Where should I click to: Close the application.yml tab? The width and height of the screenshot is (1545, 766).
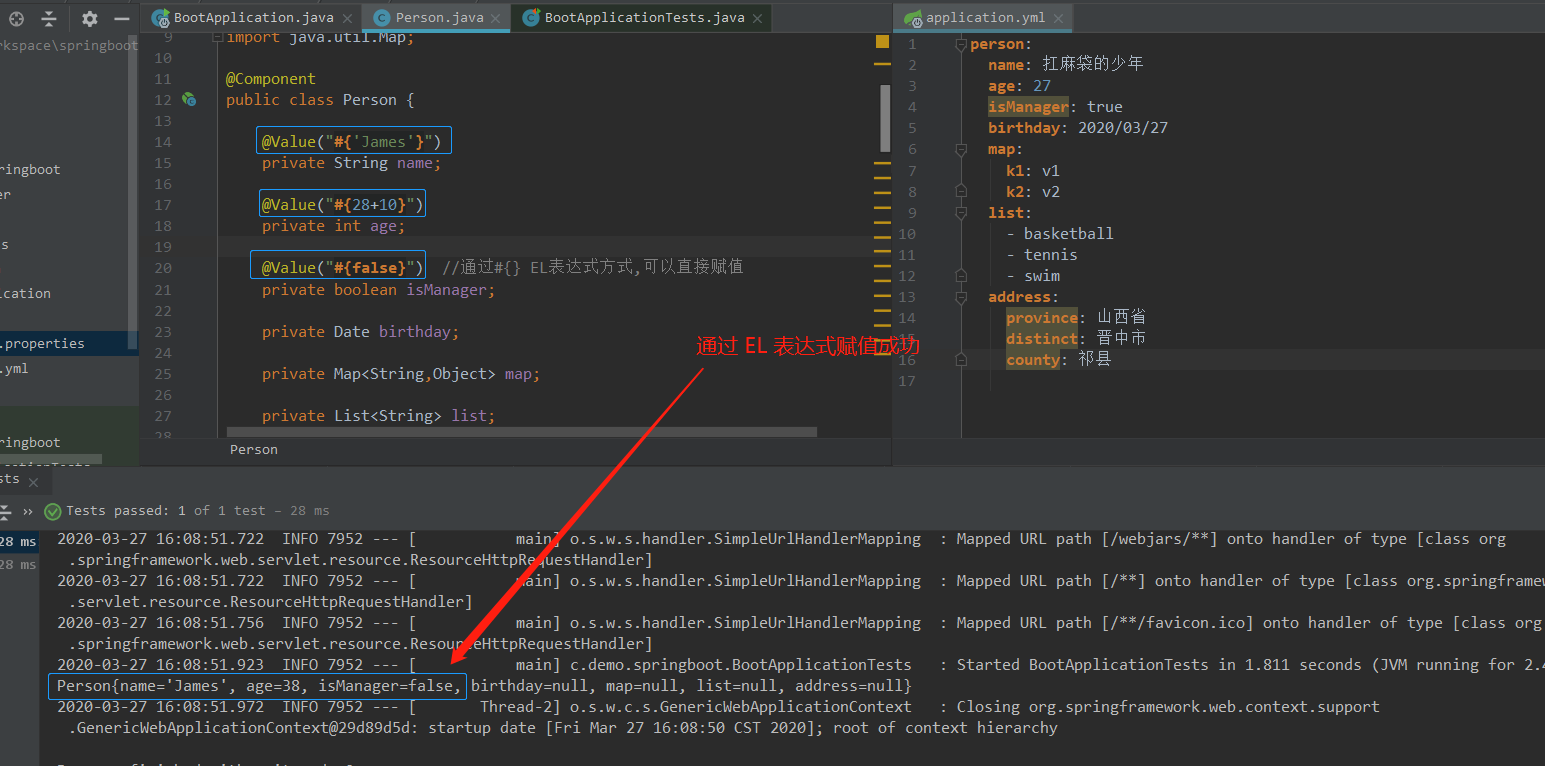pyautogui.click(x=1059, y=18)
